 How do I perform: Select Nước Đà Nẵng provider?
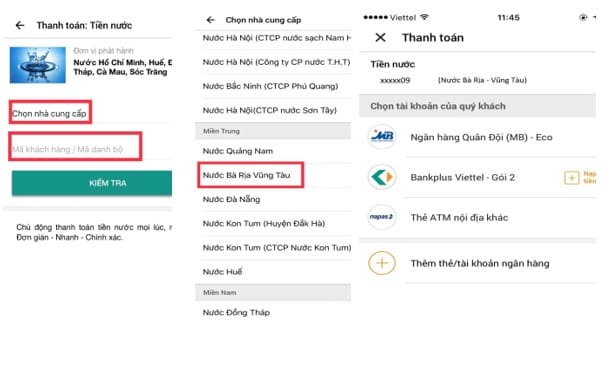coord(276,199)
